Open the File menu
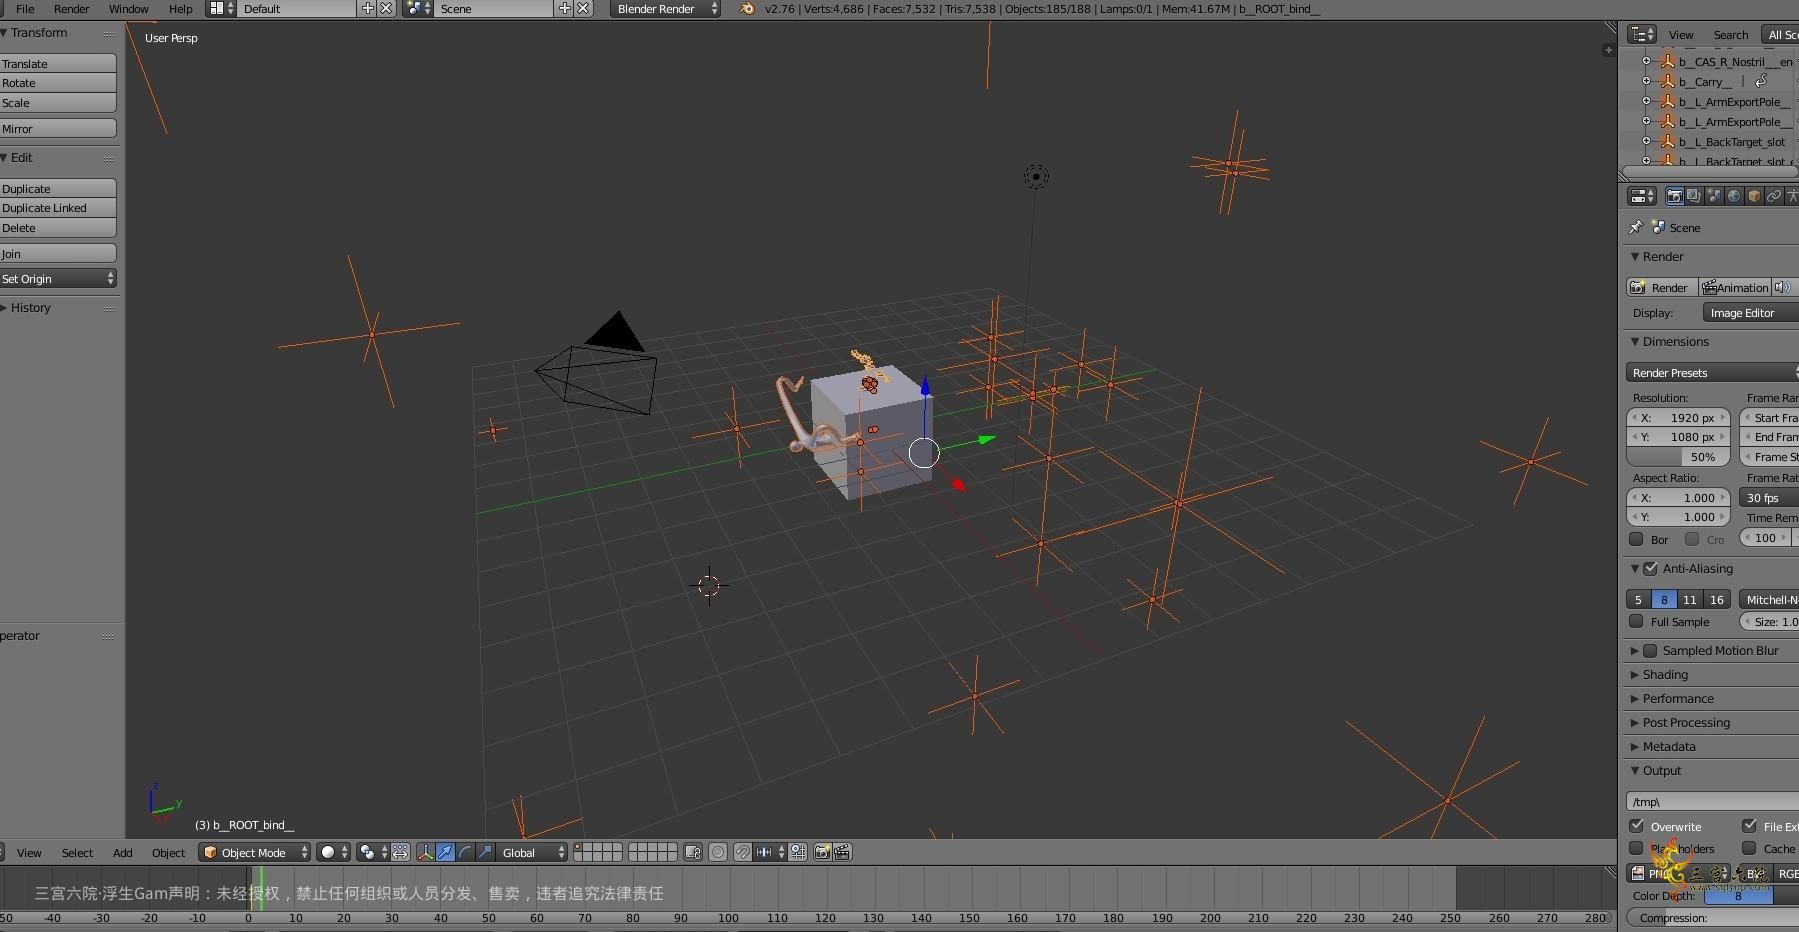The image size is (1799, 932). 25,8
